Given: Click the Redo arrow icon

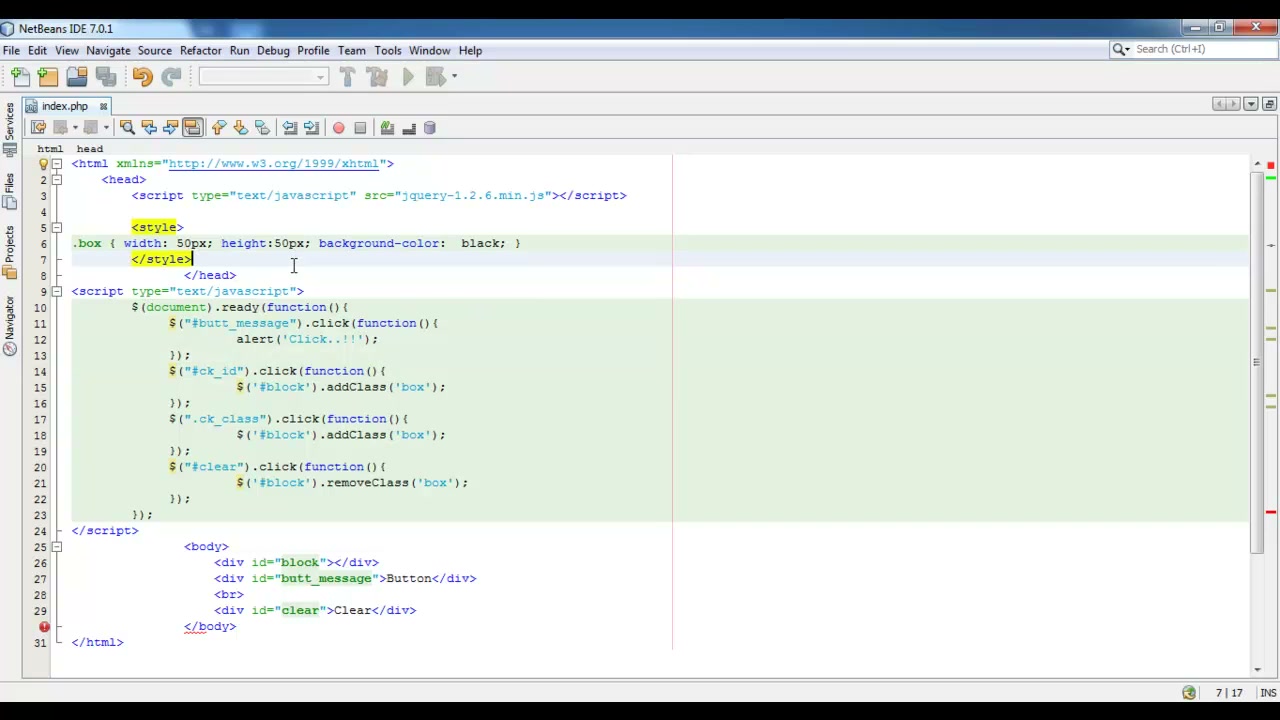Looking at the screenshot, I should tap(171, 77).
